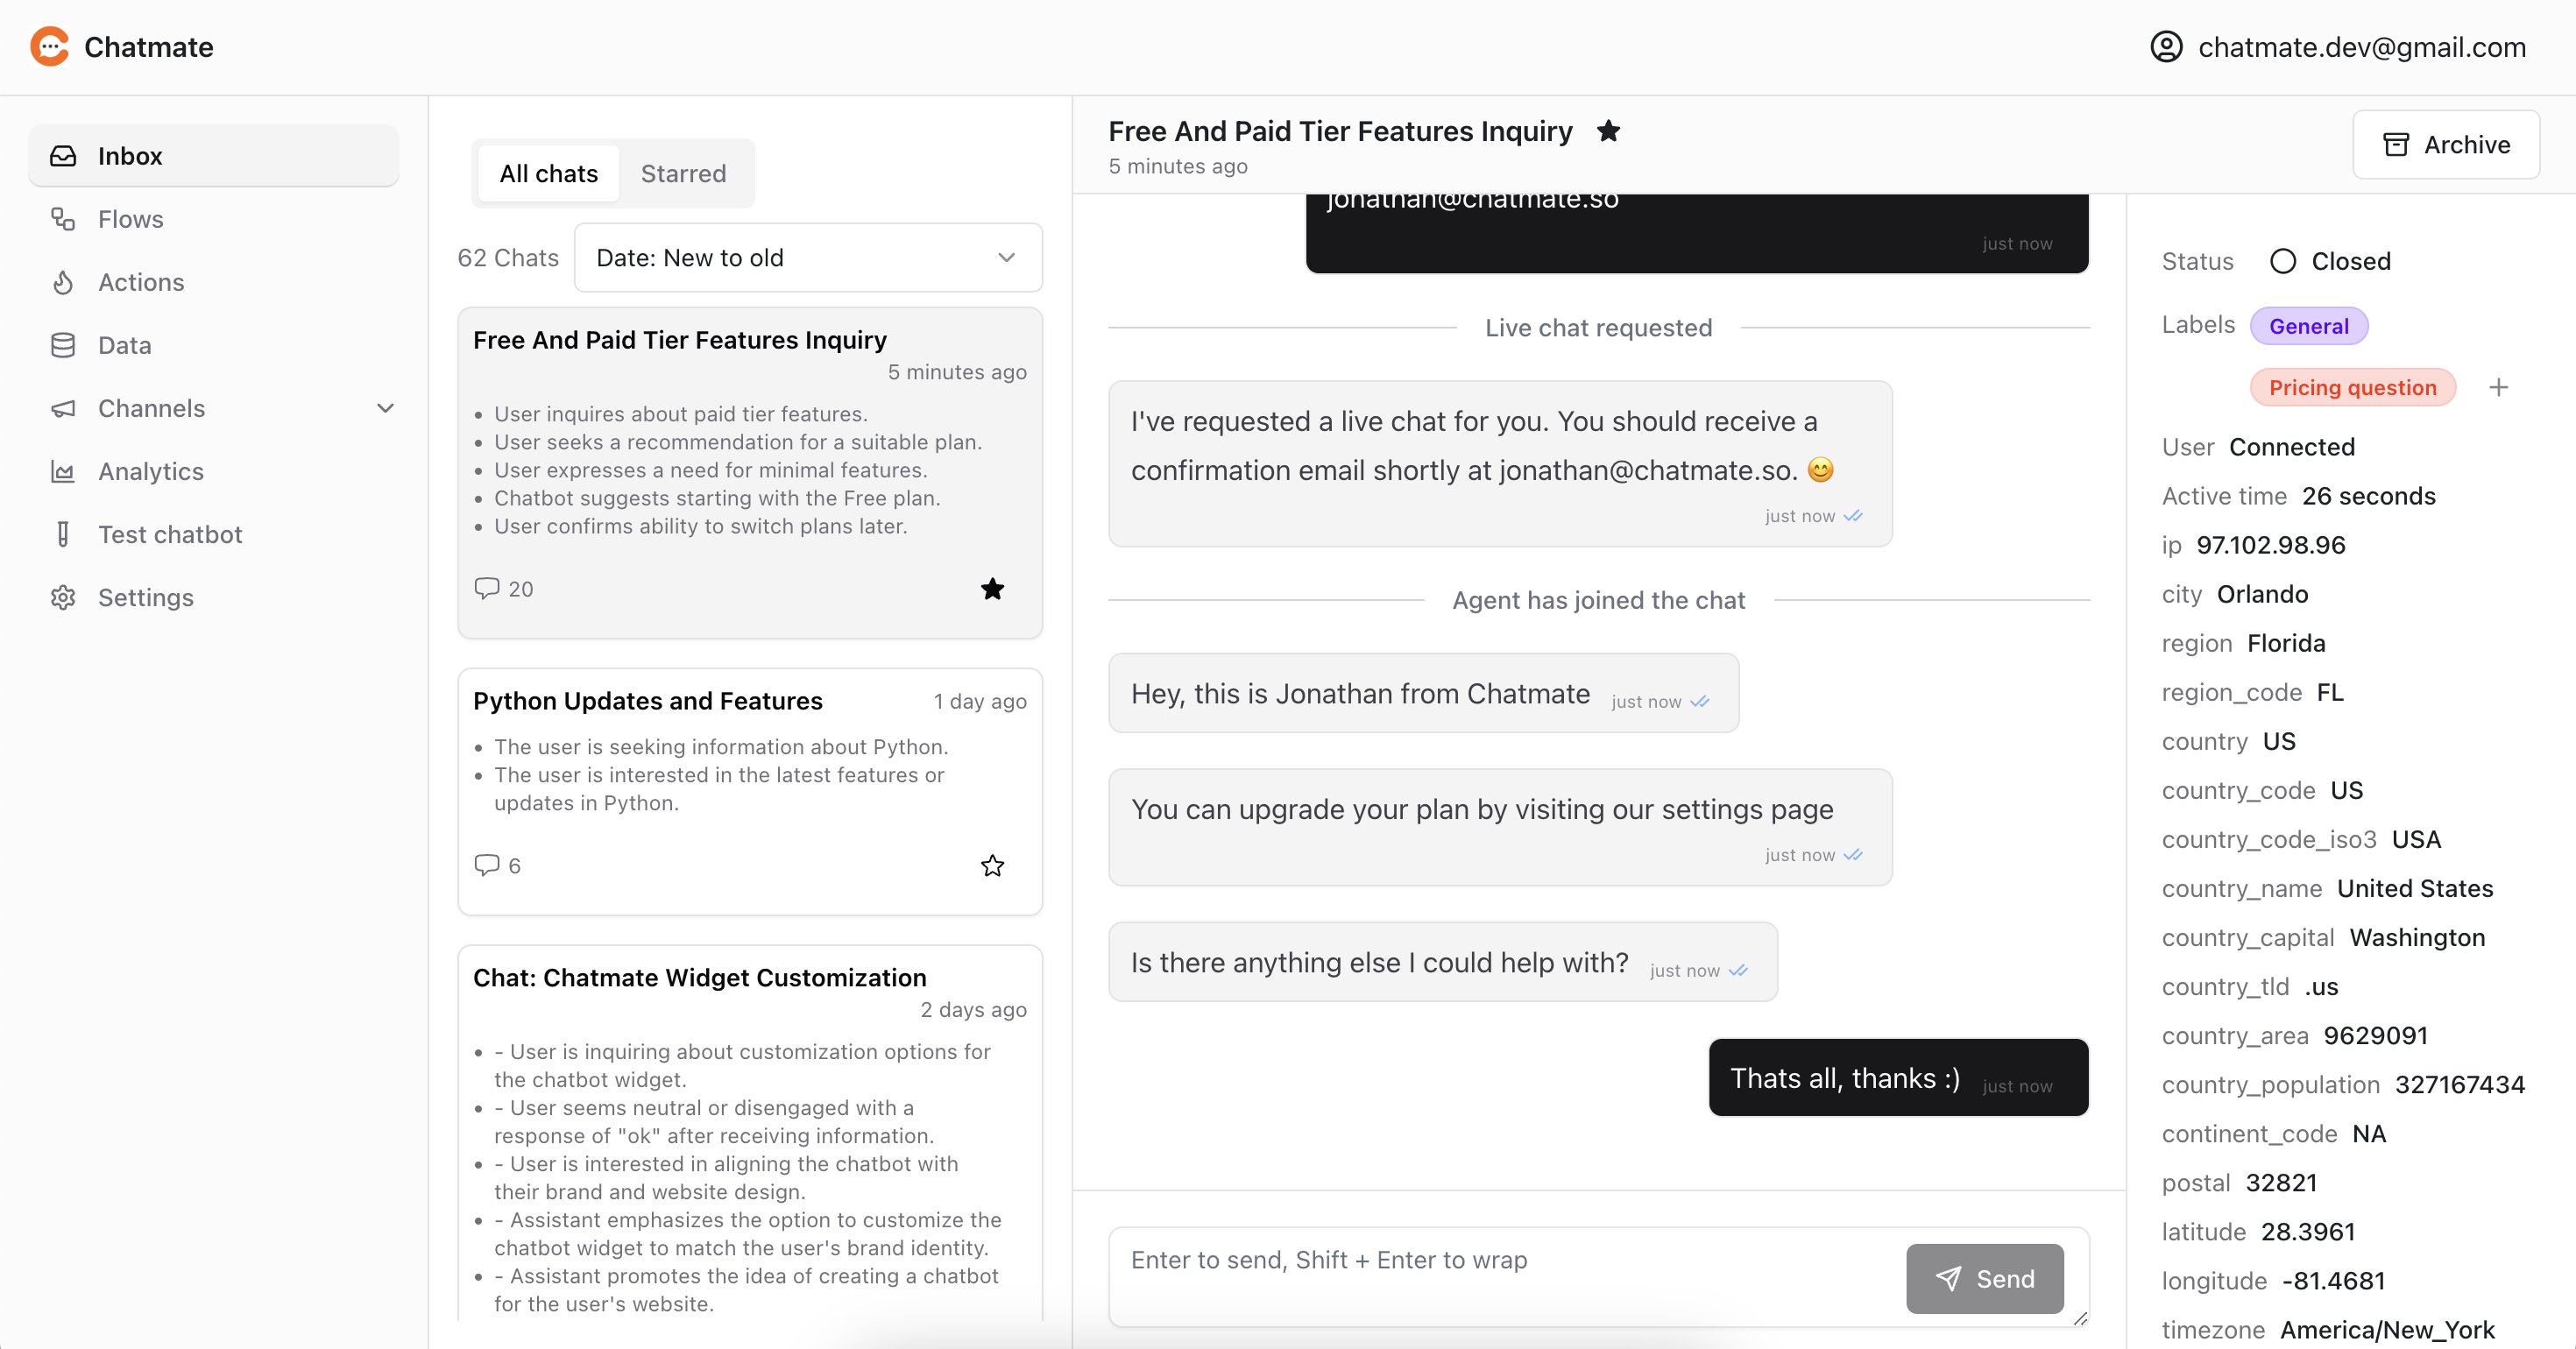2576x1349 pixels.
Task: Switch to the Starred tab
Action: tap(683, 173)
